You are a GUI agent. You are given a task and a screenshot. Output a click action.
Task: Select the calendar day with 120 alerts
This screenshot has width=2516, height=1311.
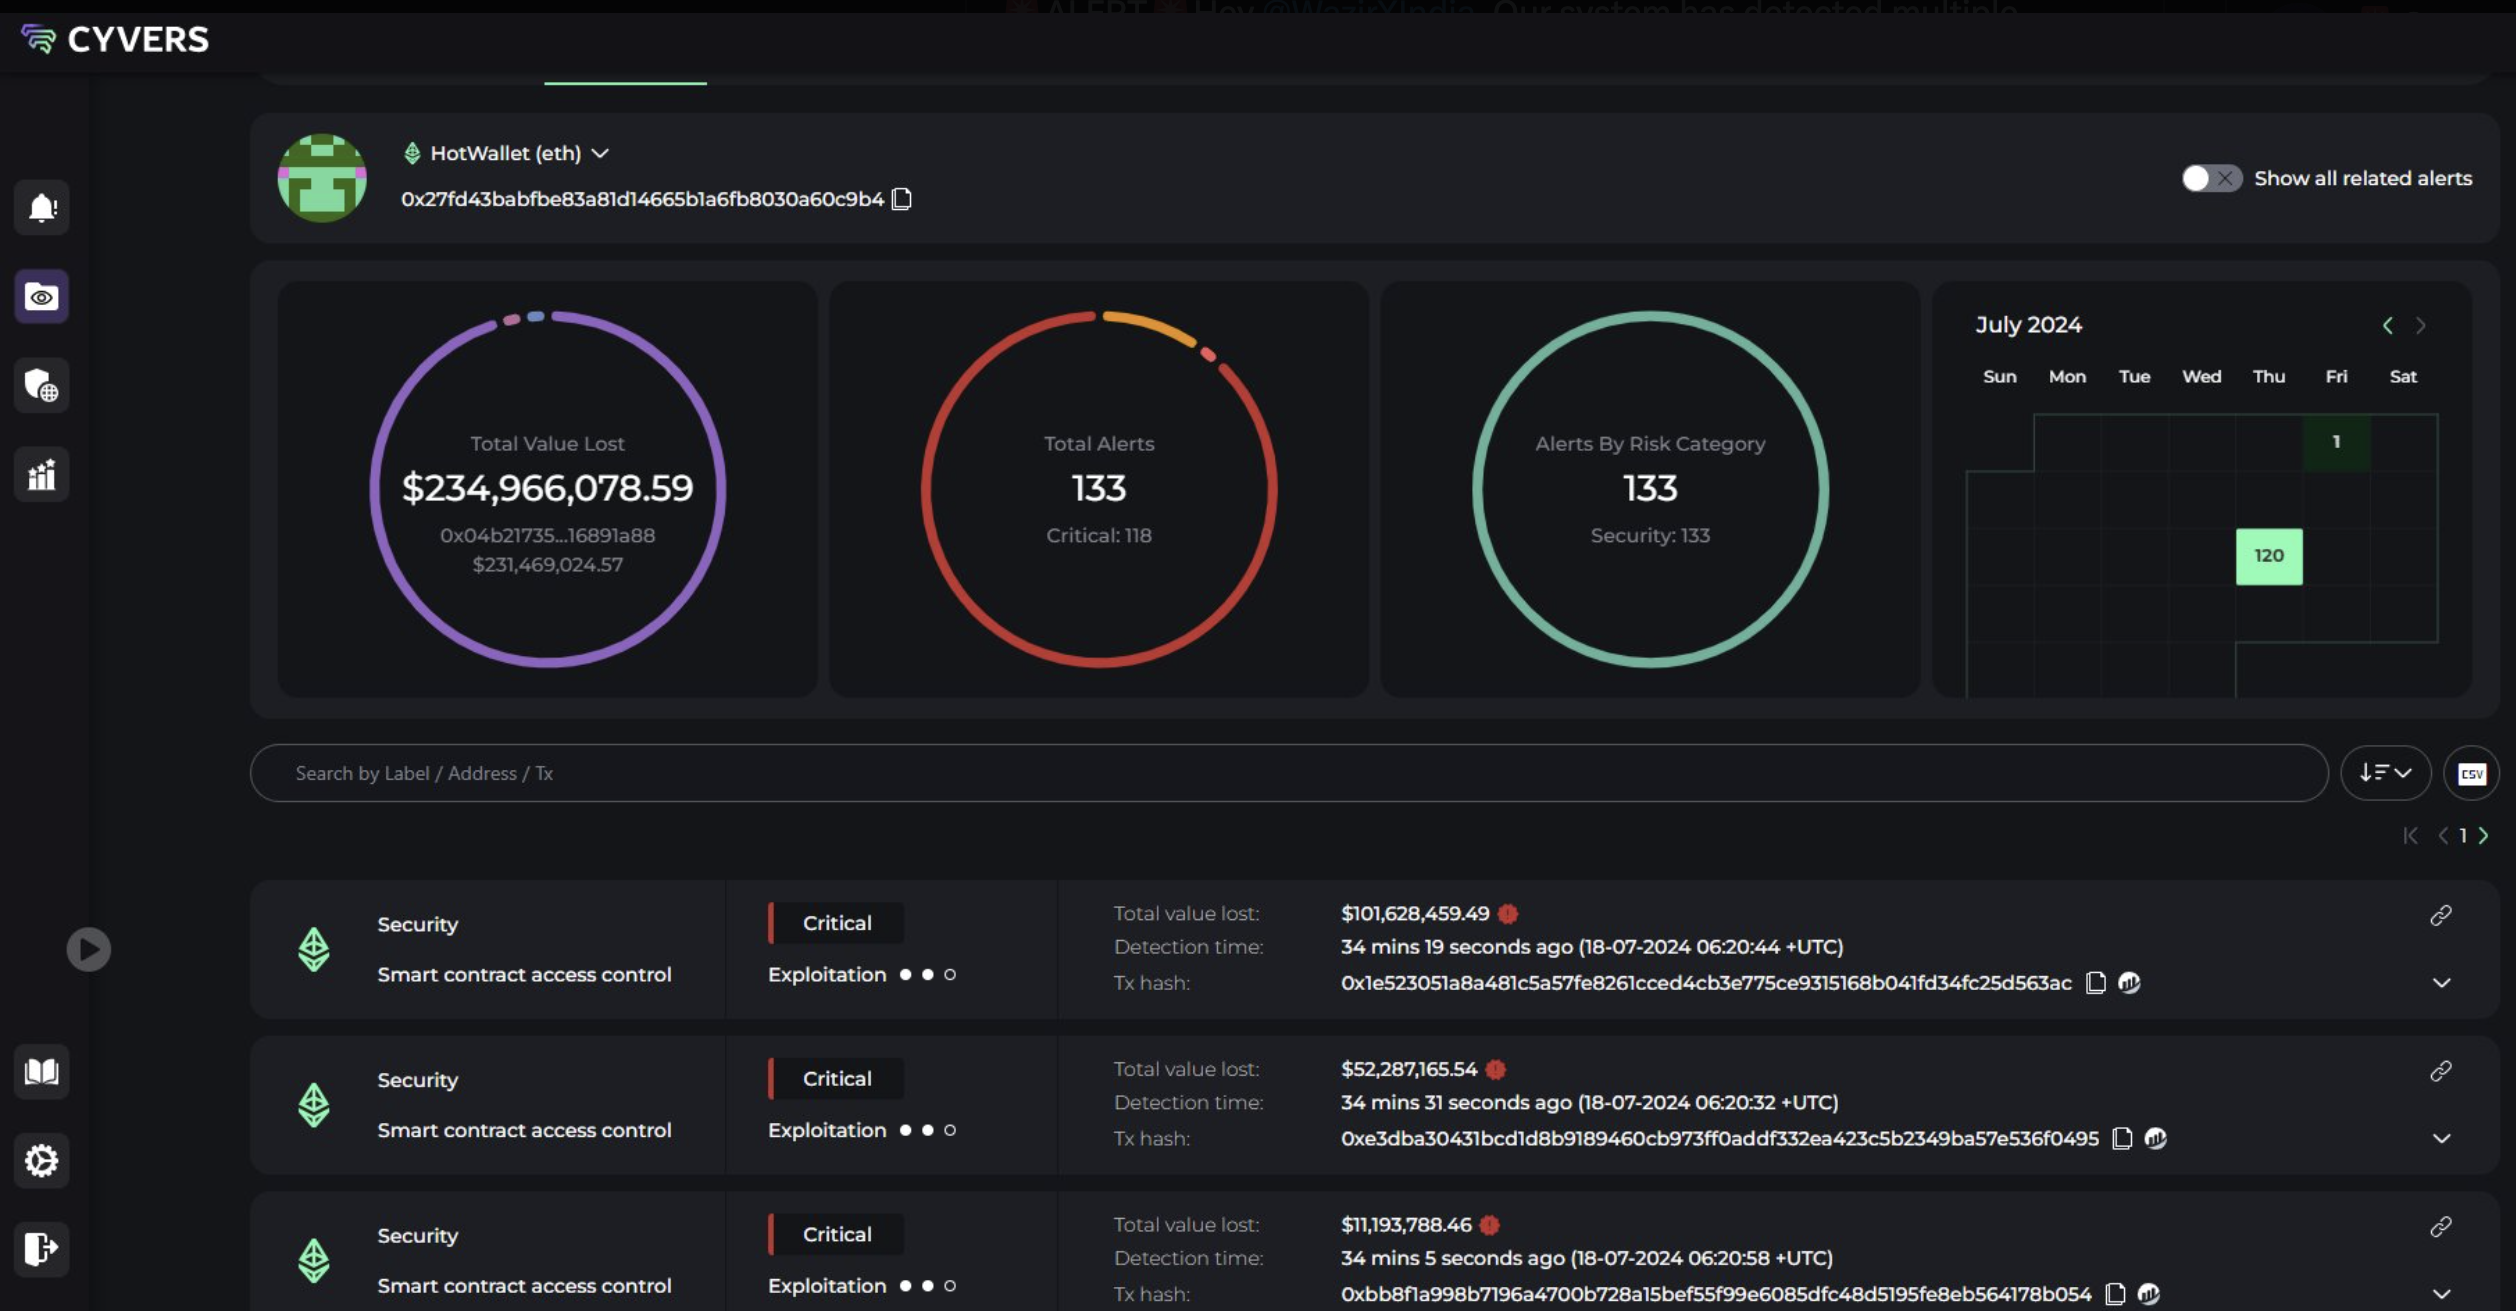(x=2268, y=556)
